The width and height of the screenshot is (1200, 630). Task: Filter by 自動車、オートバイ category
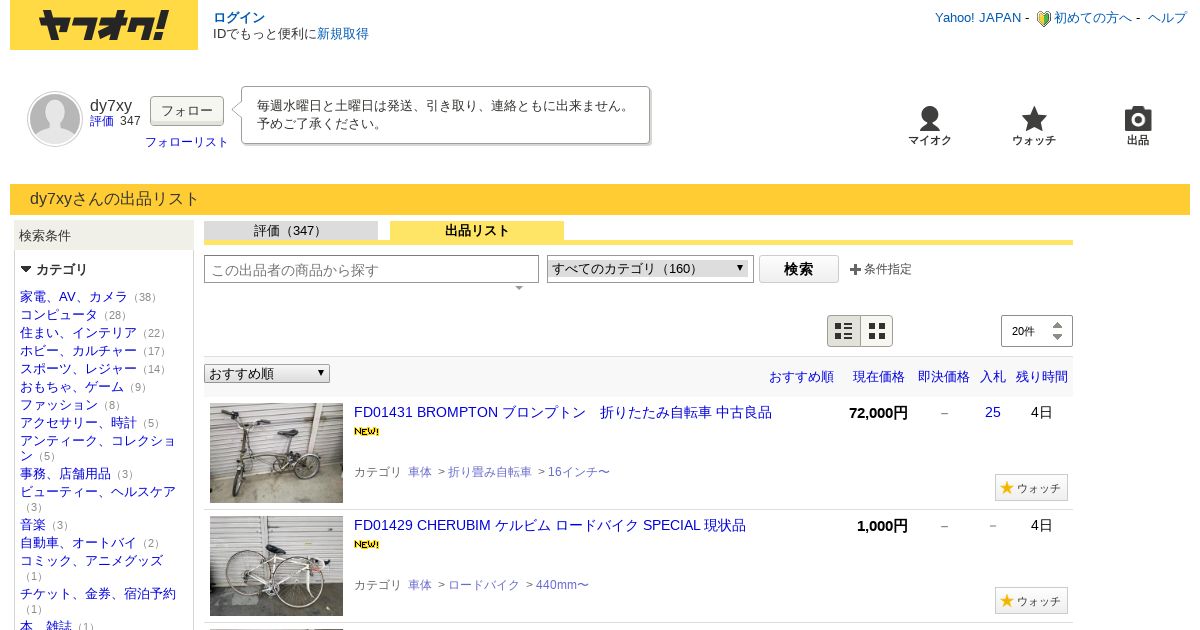(78, 543)
